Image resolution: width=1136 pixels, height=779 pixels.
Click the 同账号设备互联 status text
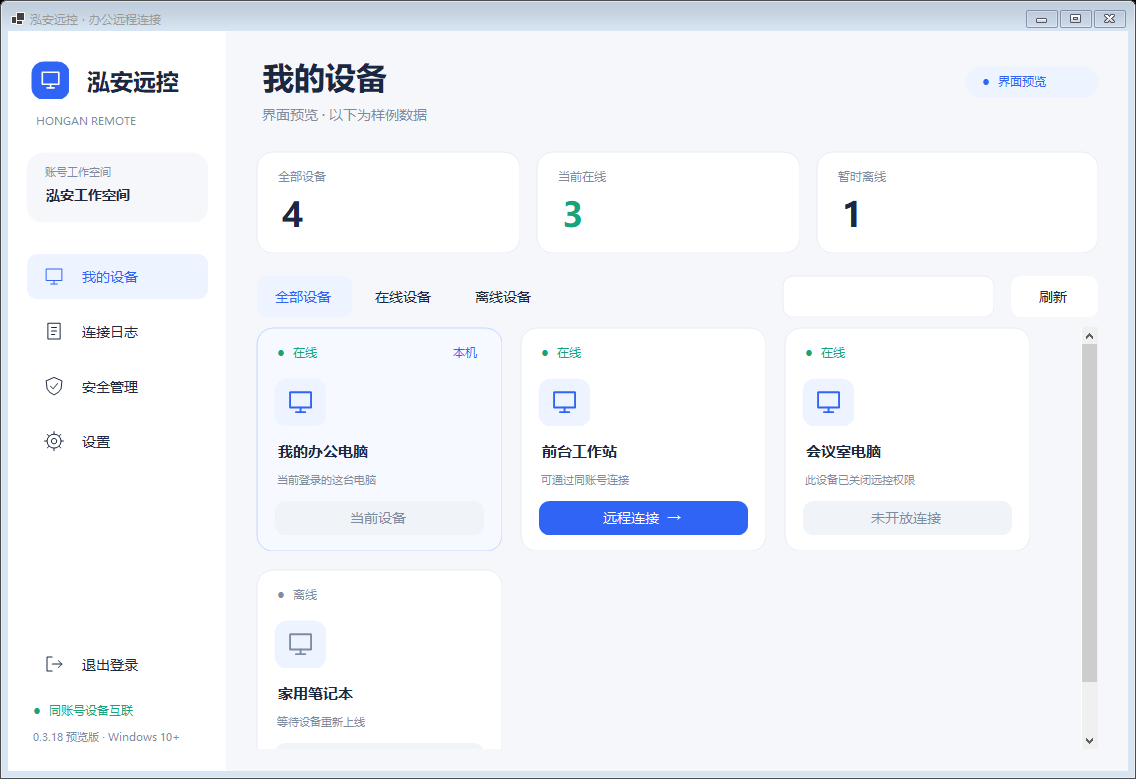[x=91, y=710]
